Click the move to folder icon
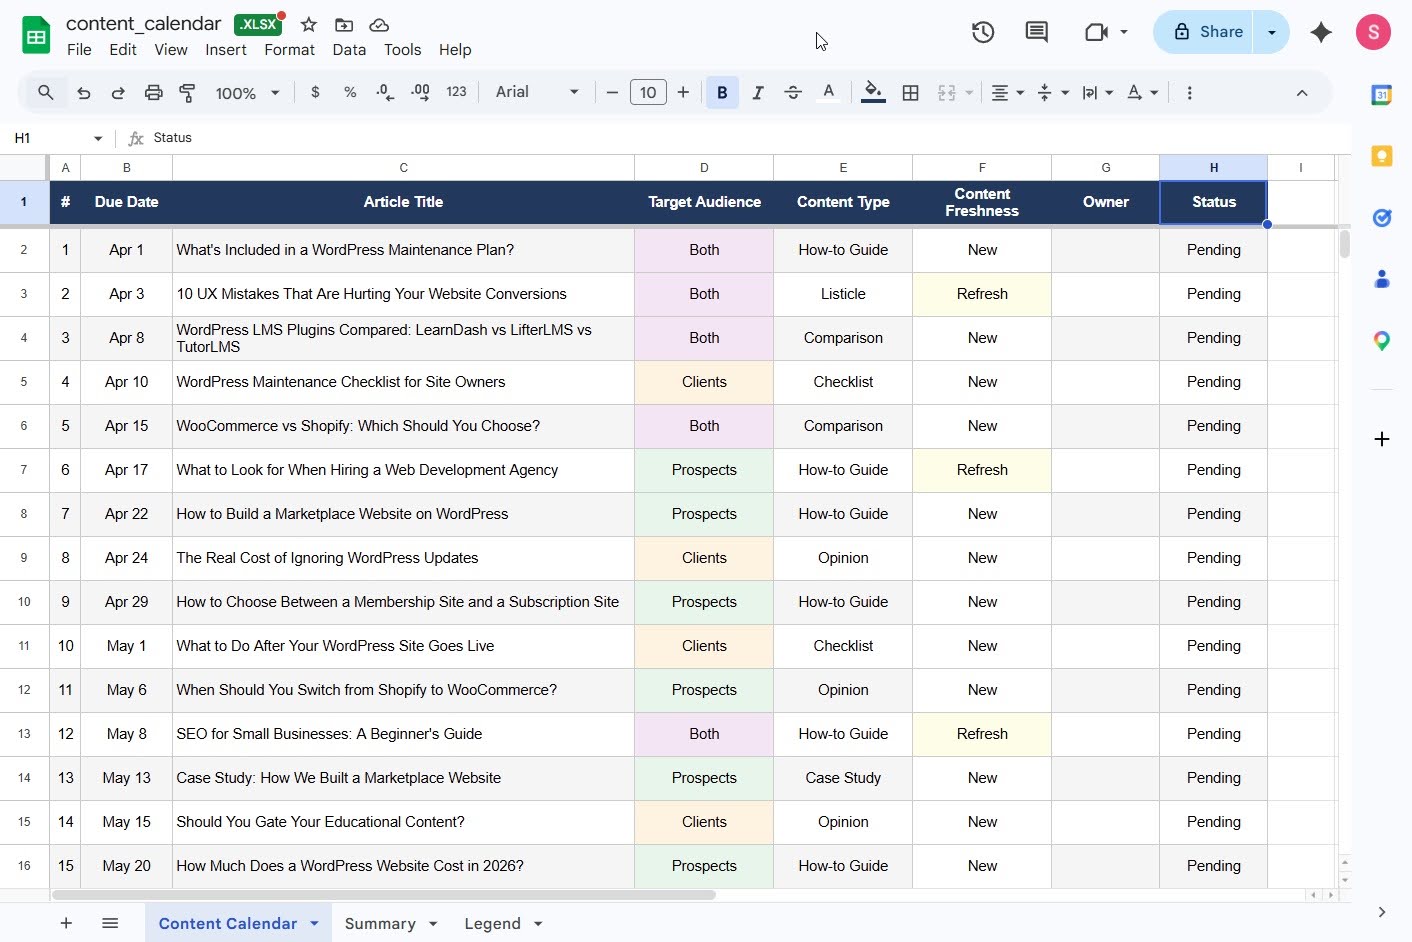Screen dimensions: 1412x942 coord(344,25)
